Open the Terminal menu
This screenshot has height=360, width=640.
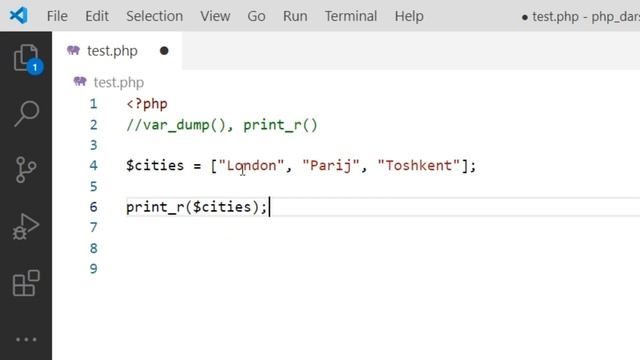click(351, 16)
